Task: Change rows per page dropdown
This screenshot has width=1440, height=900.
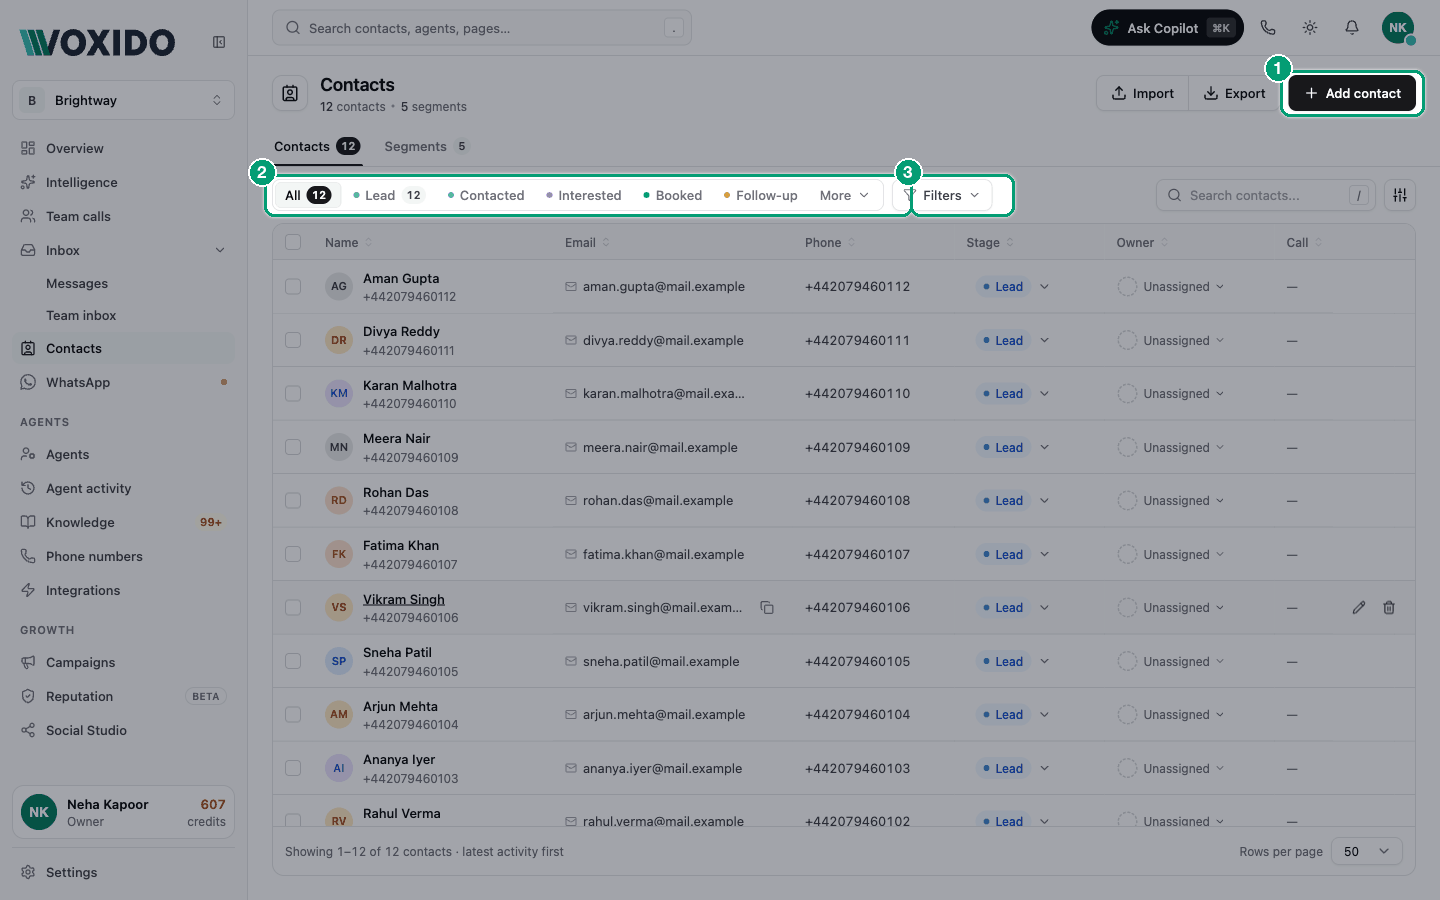Action: point(1367,851)
